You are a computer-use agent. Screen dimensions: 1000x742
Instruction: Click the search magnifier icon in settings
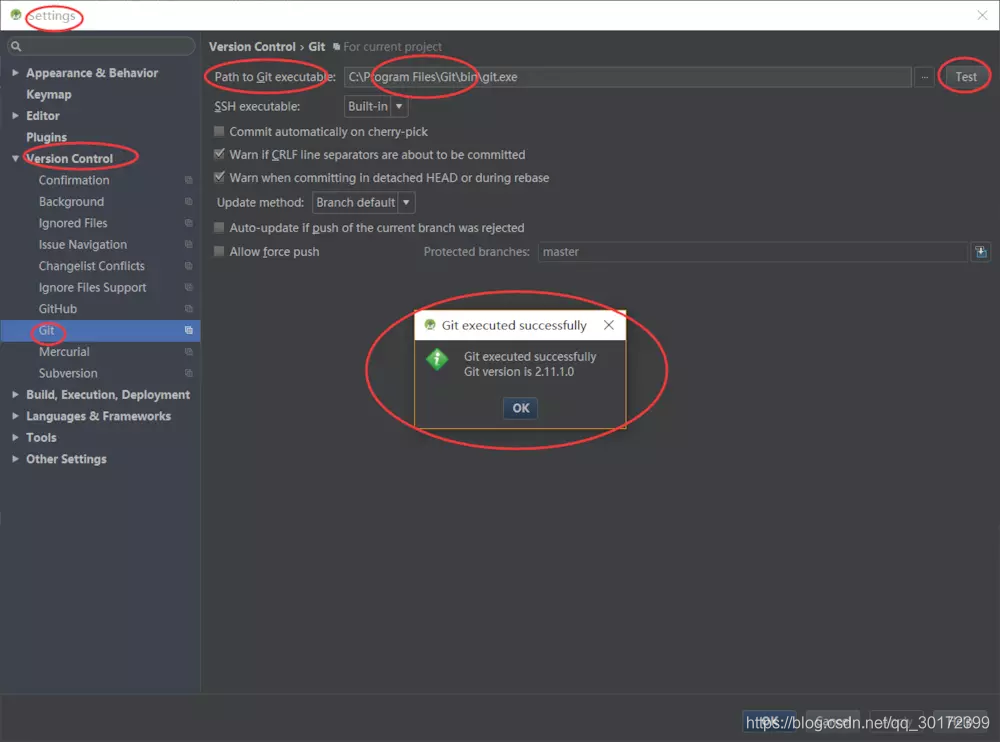point(16,46)
